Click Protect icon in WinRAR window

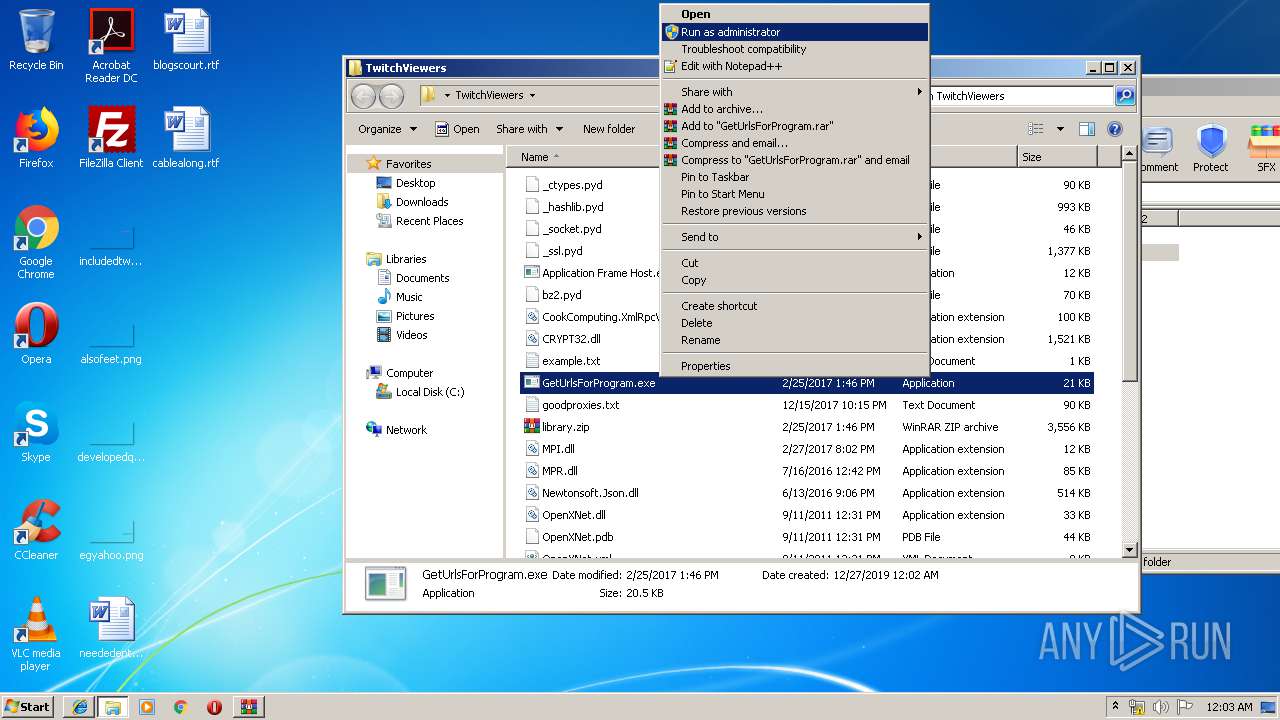(1210, 149)
